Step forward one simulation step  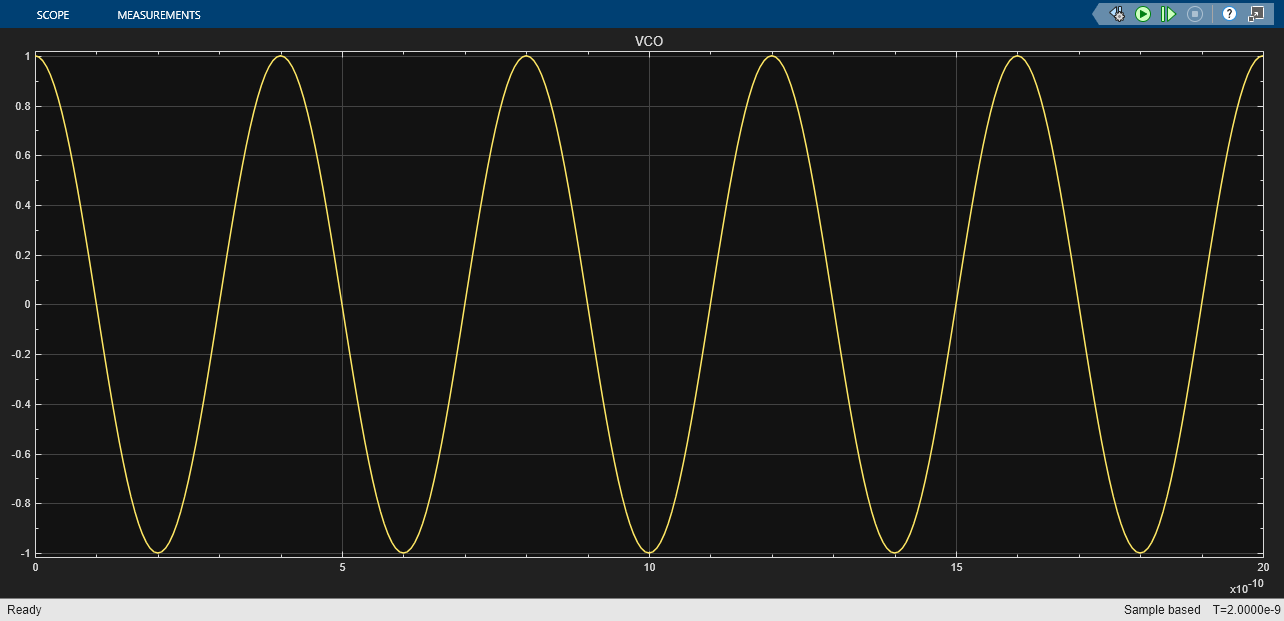(x=1168, y=14)
